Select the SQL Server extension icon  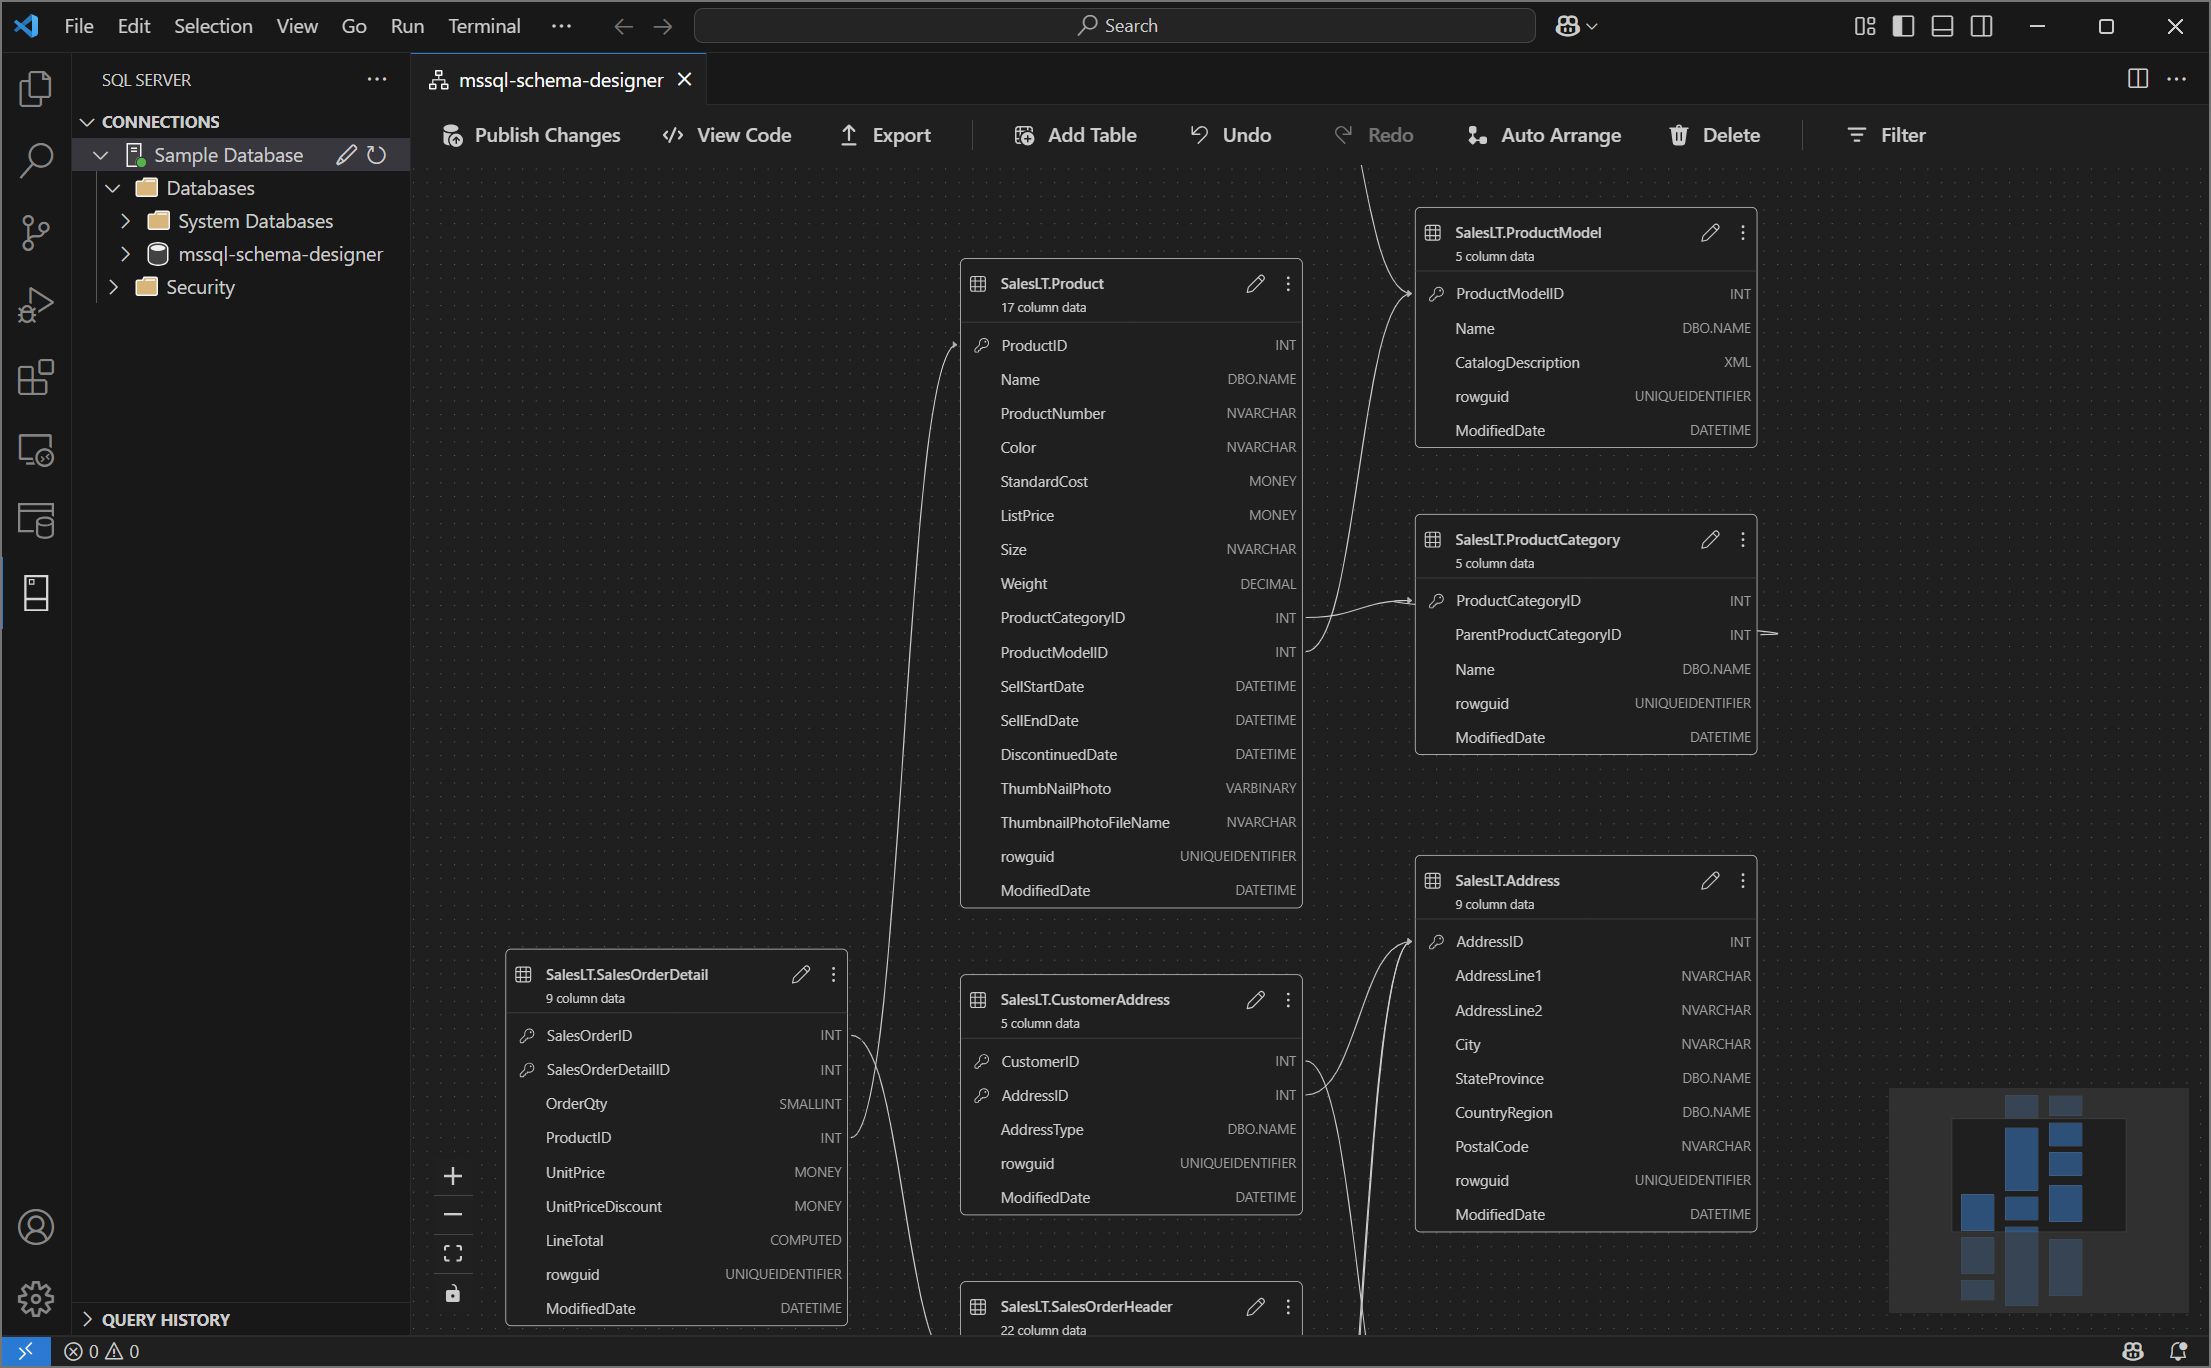pyautogui.click(x=36, y=592)
